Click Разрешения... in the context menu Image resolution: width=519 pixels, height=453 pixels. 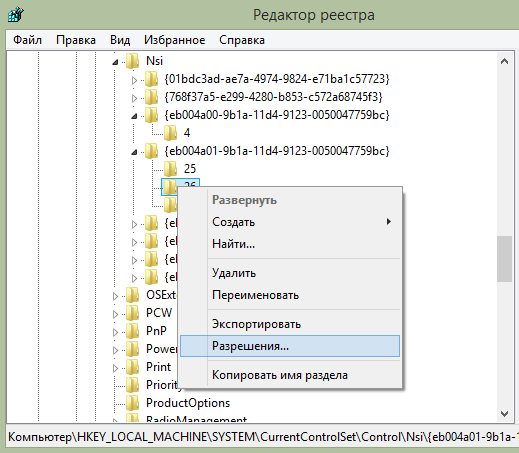[x=290, y=346]
